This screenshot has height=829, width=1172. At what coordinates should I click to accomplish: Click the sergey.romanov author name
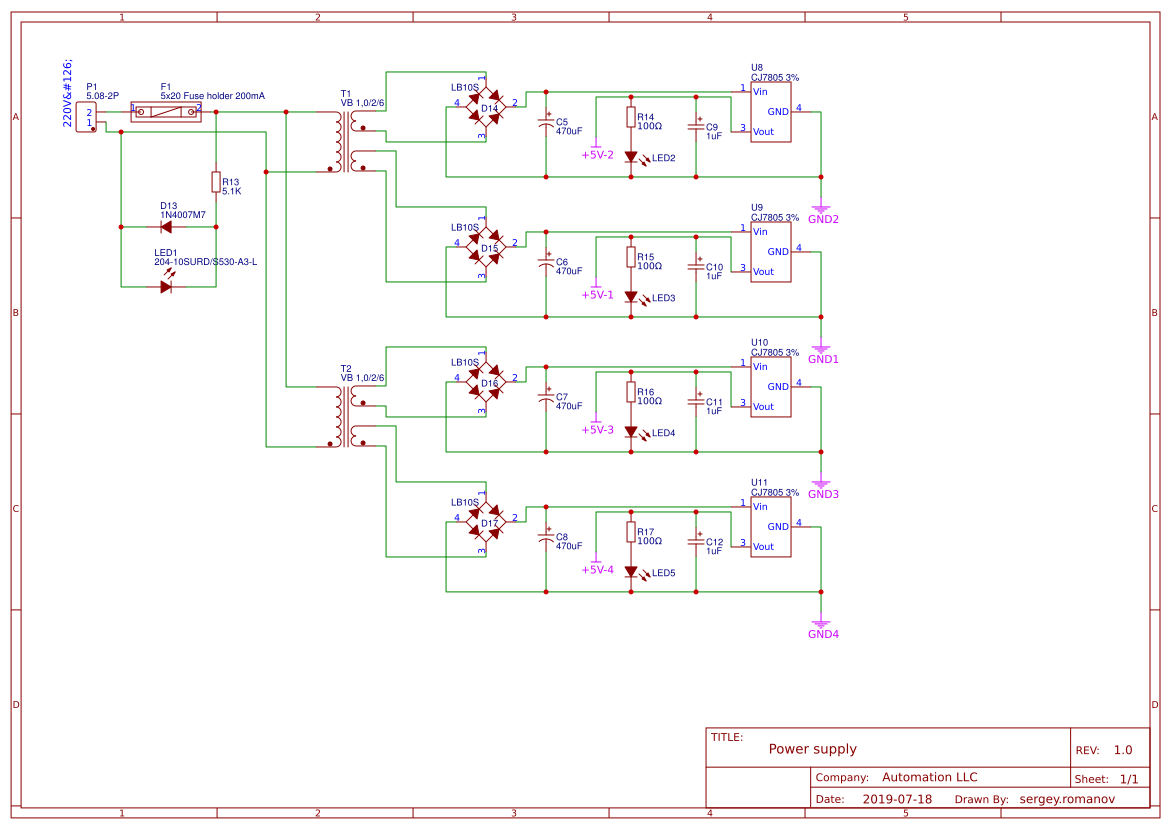point(1066,798)
